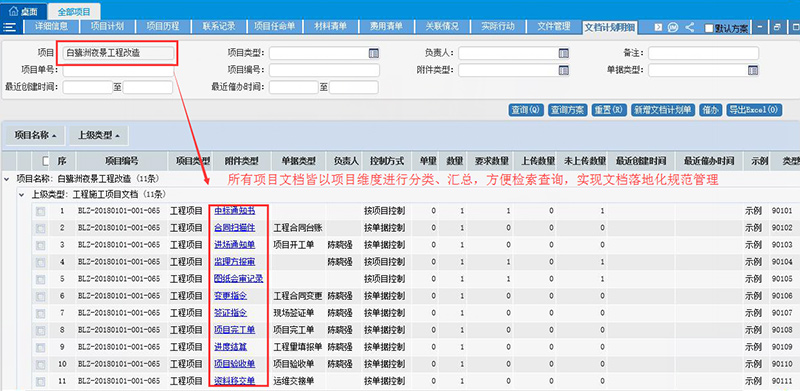Open the hamburger menu at top left
Image resolution: width=800 pixels, height=391 pixels.
10,27
